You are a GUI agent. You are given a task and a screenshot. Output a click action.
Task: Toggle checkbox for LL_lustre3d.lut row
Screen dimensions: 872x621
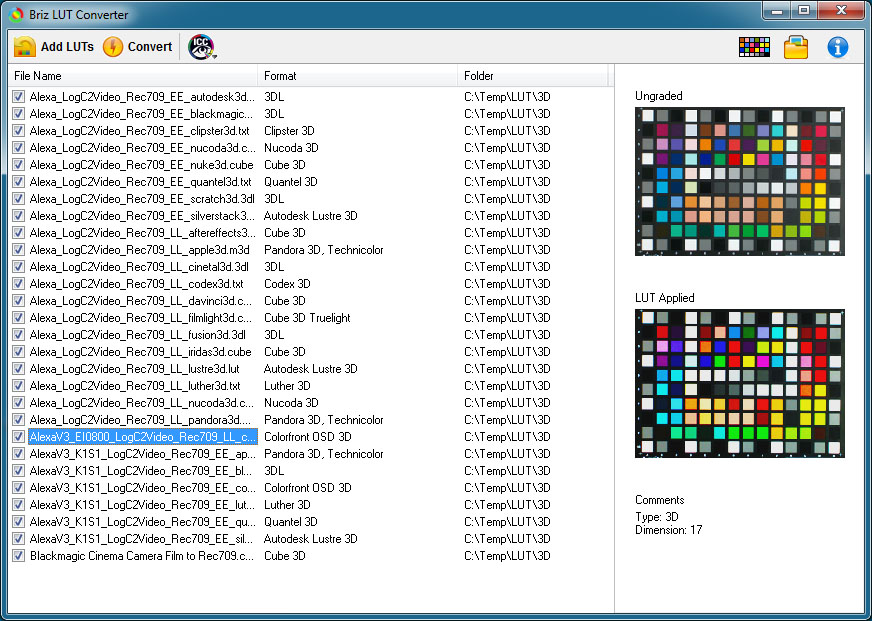[19, 369]
